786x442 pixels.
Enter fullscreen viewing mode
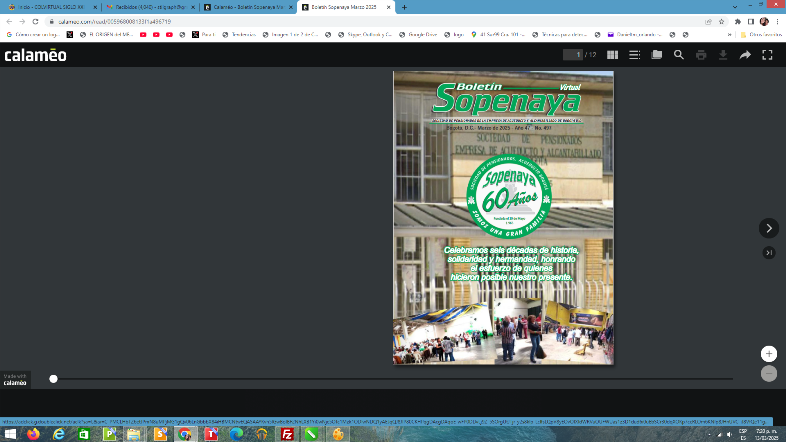[x=767, y=55]
